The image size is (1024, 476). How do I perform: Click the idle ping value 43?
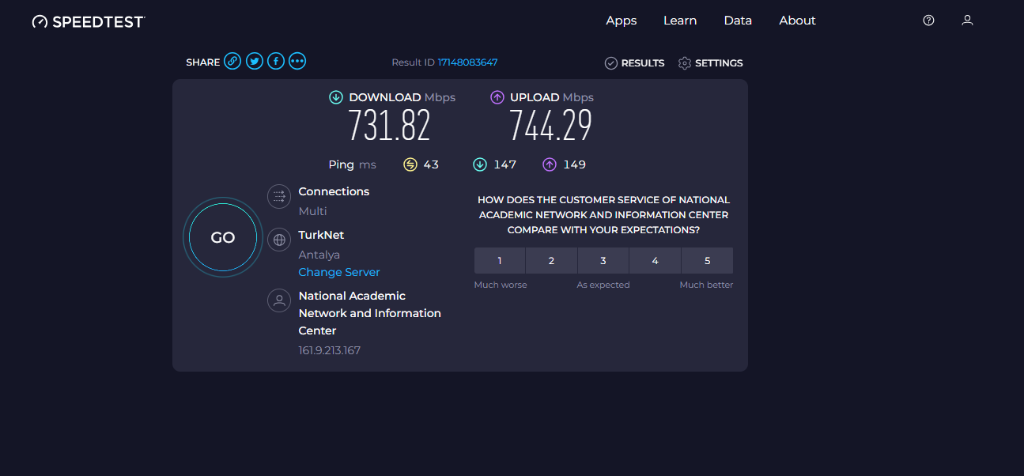click(431, 165)
